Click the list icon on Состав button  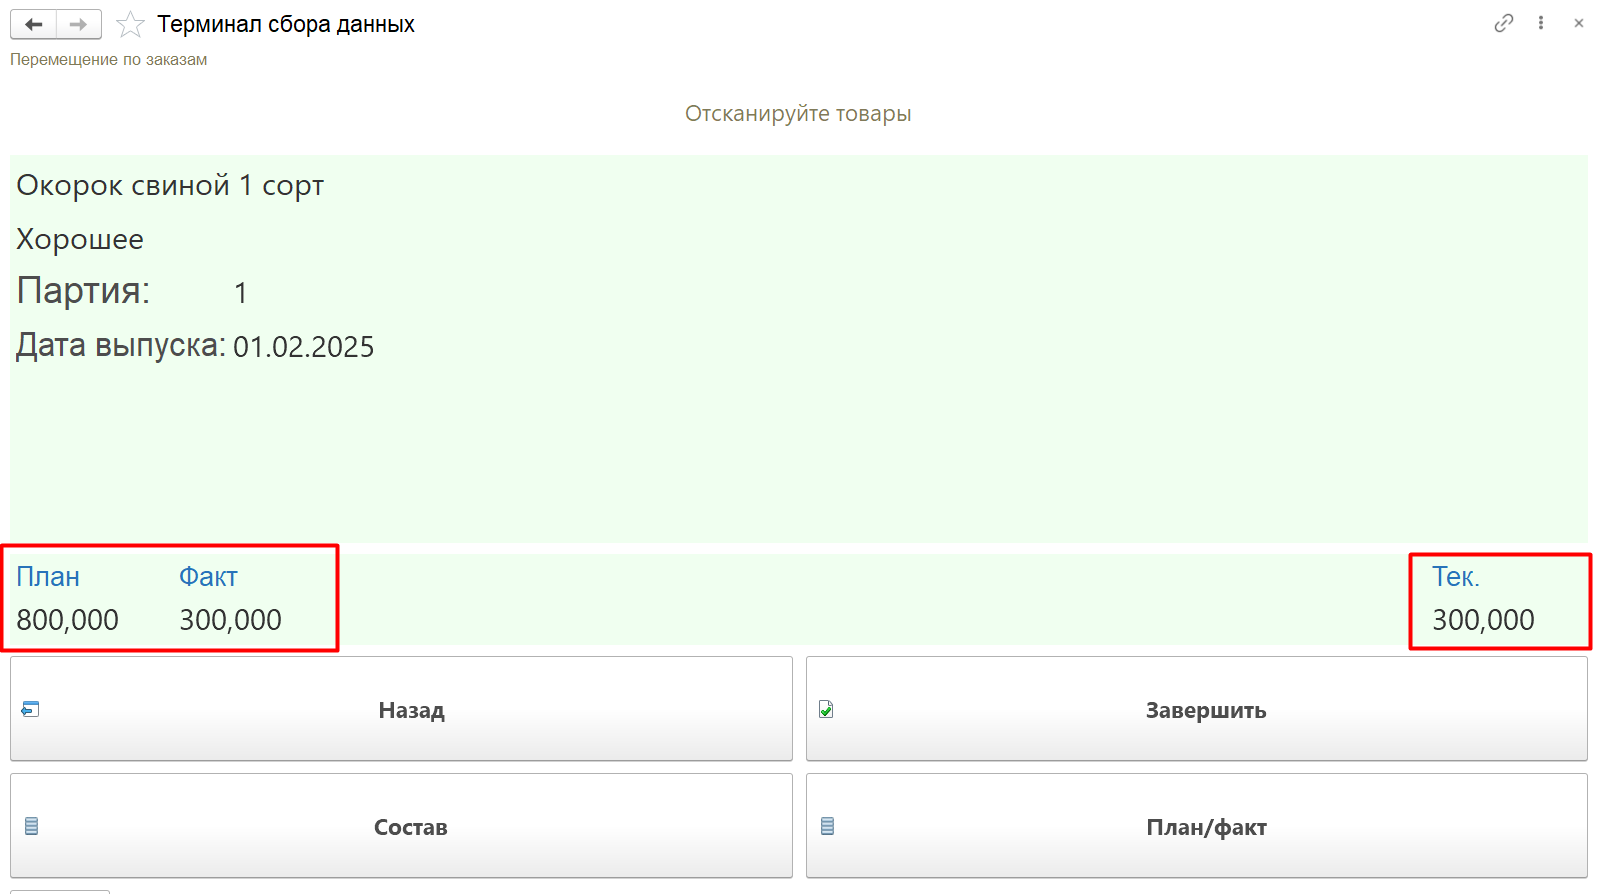(31, 826)
